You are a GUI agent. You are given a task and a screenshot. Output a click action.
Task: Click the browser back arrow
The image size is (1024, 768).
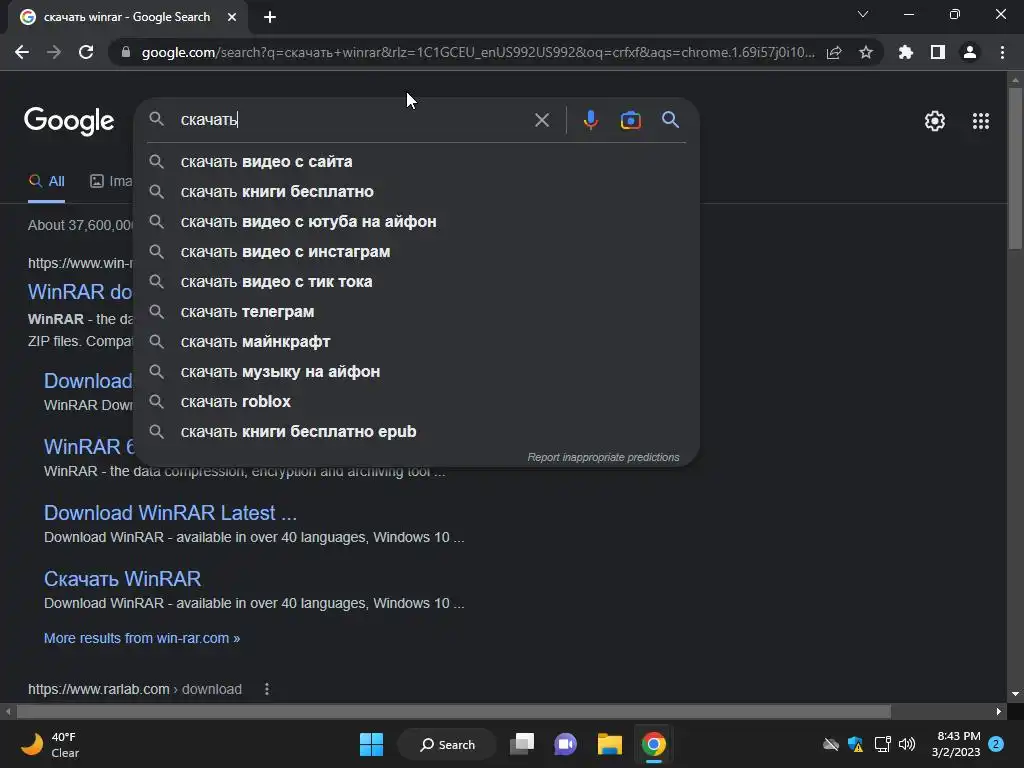point(22,52)
